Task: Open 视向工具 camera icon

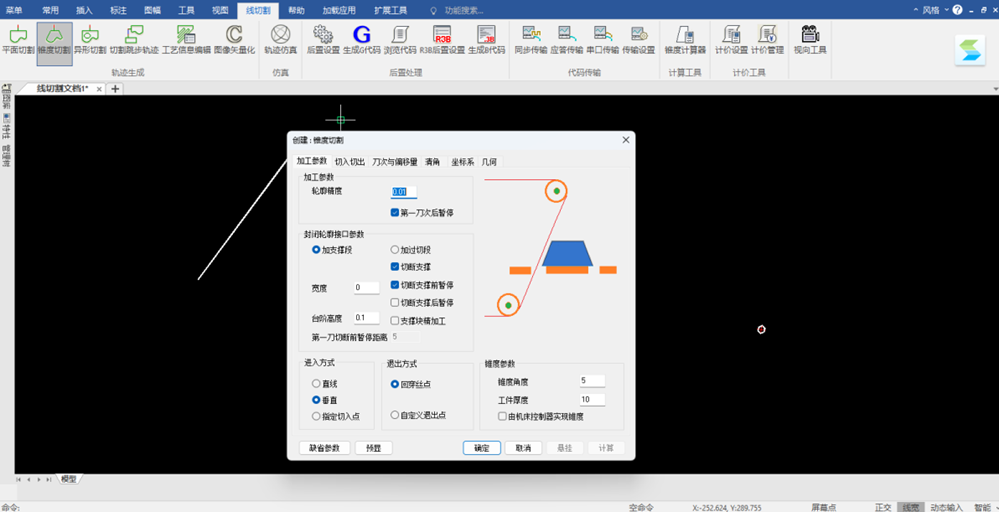Action: point(810,39)
